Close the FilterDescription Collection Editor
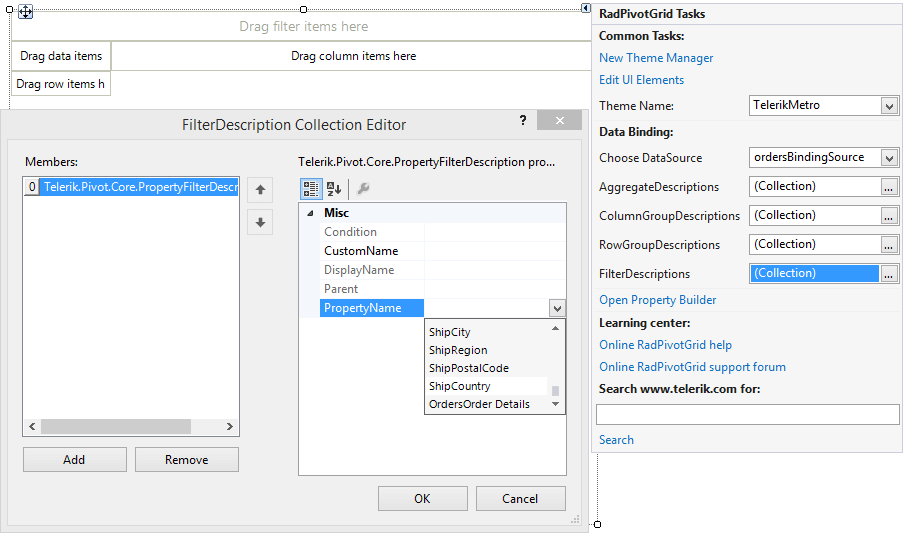 point(559,120)
